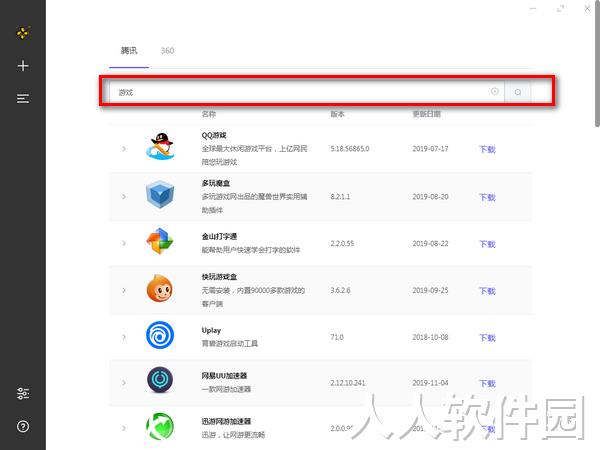Open the list menu icon in sidebar
The height and width of the screenshot is (450, 600).
pos(23,99)
